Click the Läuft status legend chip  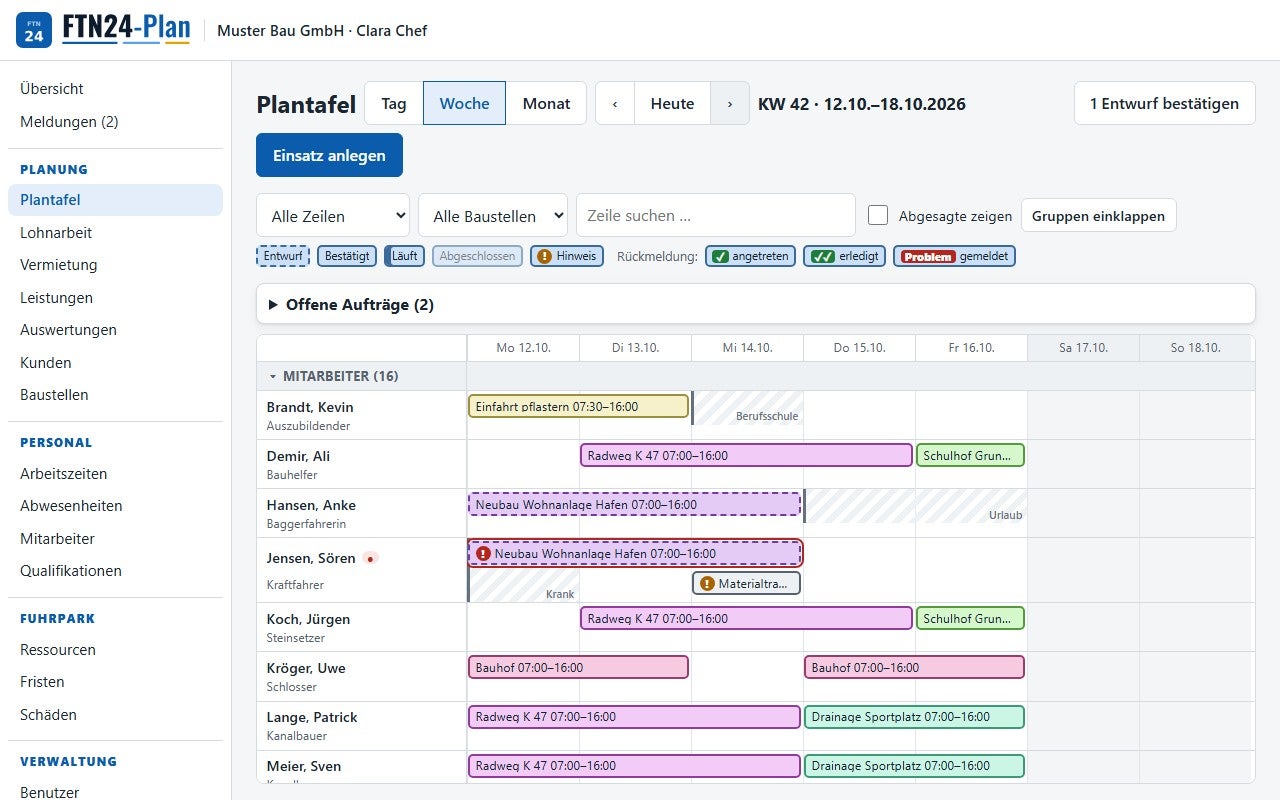click(x=404, y=256)
